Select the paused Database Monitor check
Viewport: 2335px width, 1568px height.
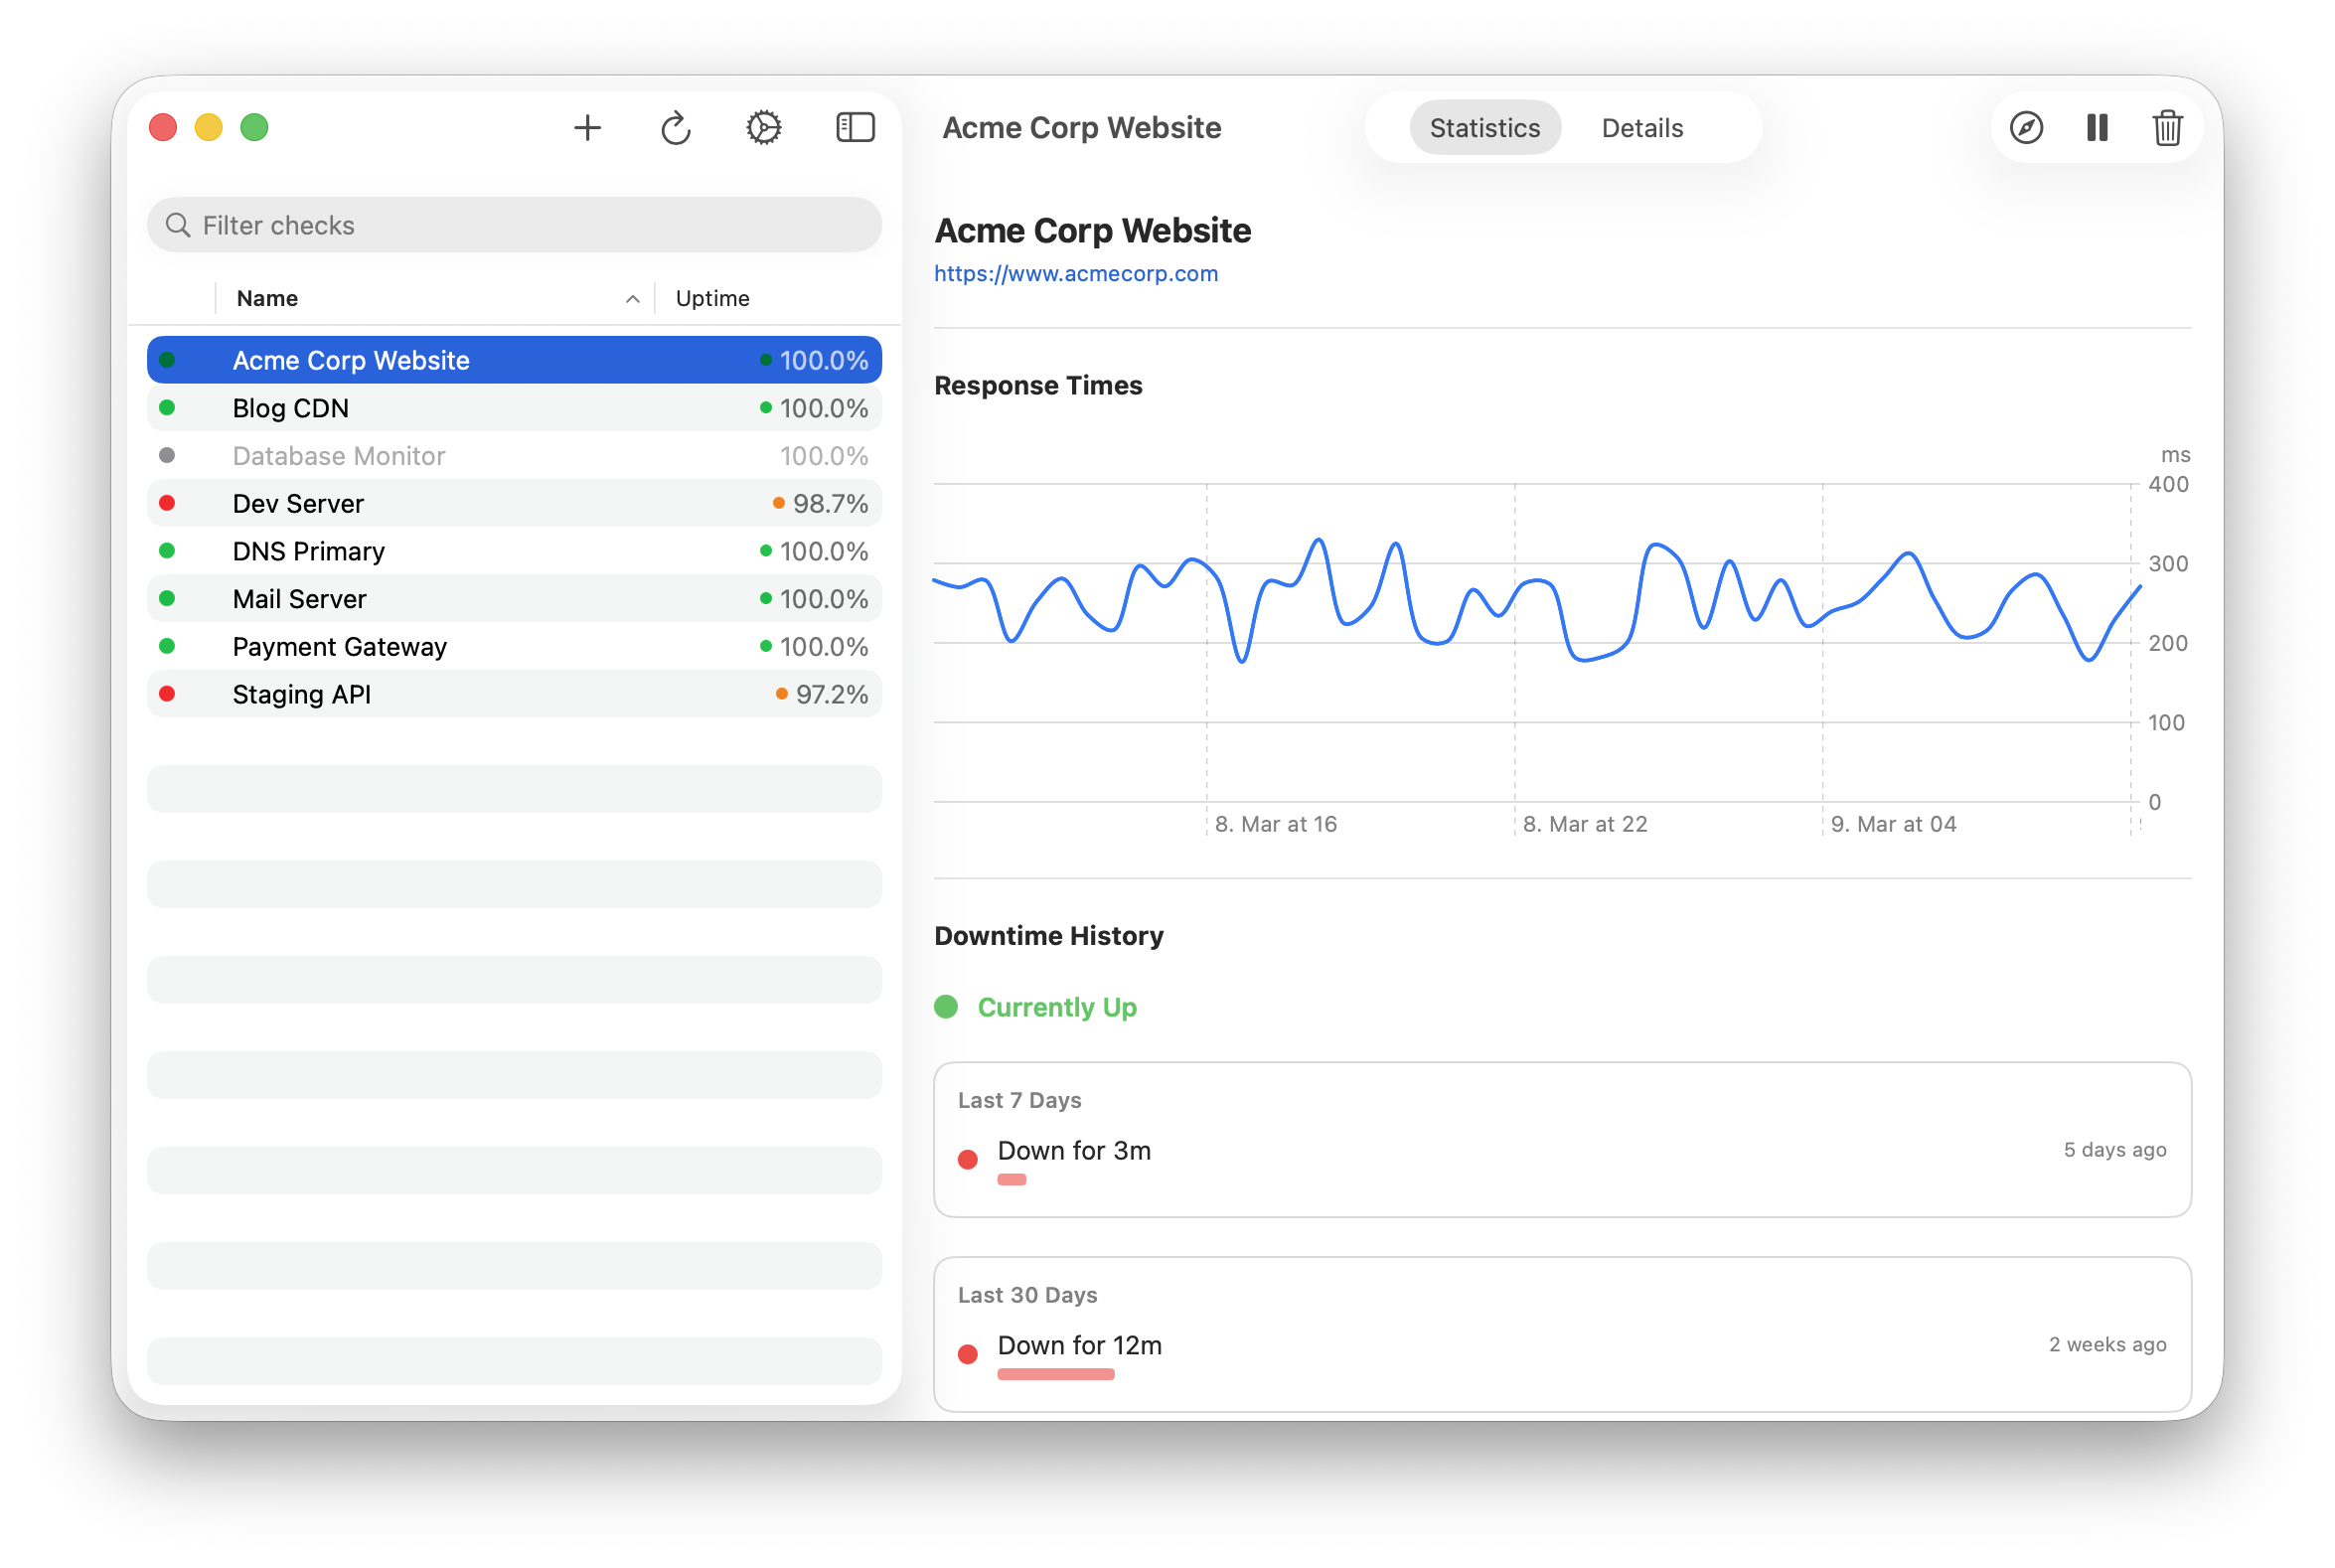338,456
